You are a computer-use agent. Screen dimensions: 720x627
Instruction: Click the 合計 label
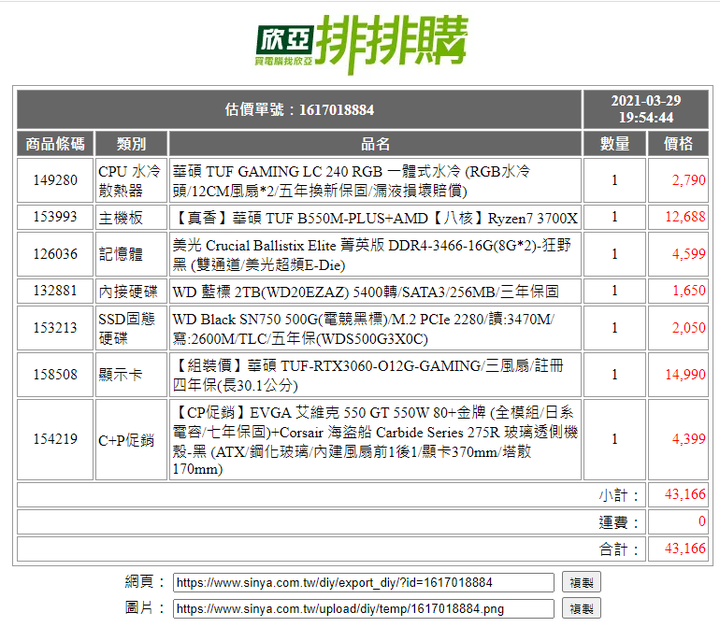tap(619, 549)
